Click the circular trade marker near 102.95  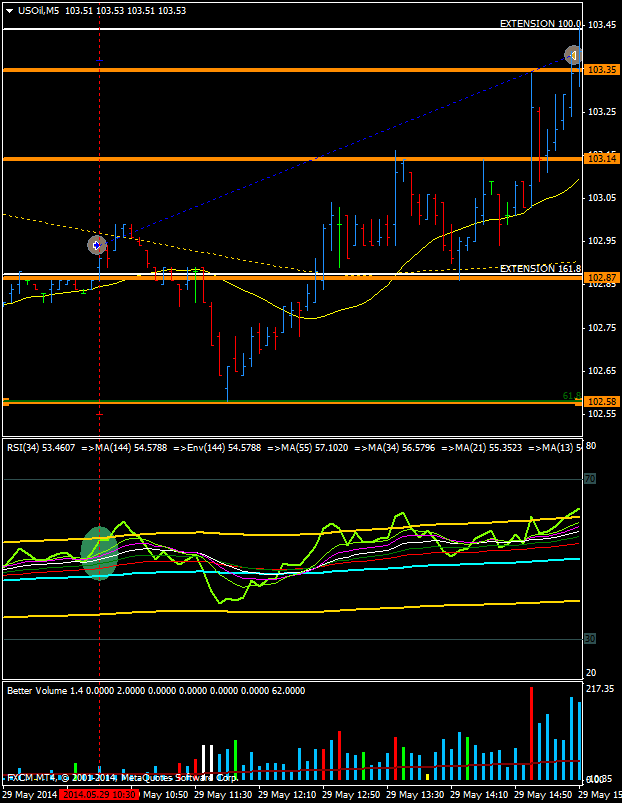[x=97, y=245]
